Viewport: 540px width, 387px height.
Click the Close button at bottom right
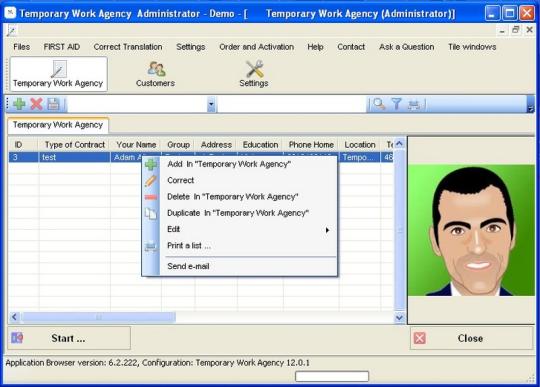click(471, 338)
